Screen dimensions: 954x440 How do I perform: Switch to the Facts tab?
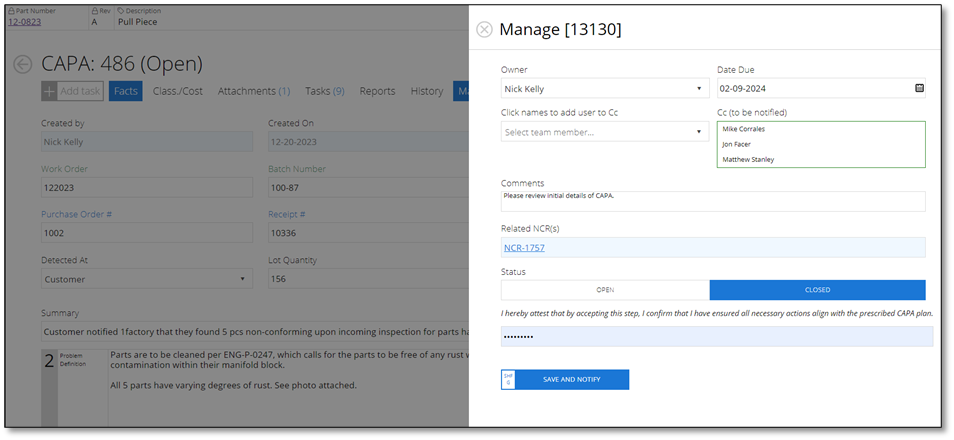[x=125, y=91]
